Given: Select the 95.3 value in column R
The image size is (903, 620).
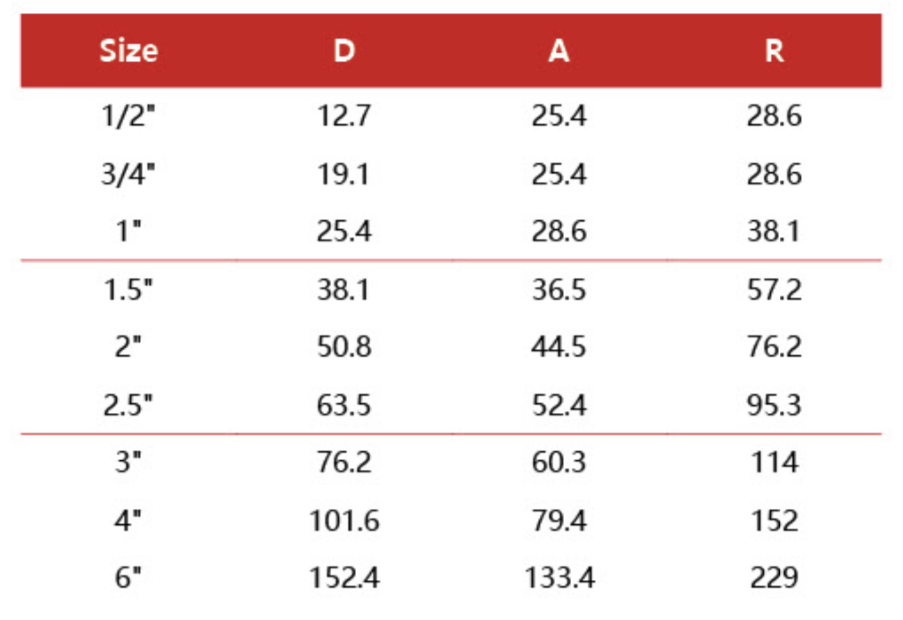Looking at the screenshot, I should pyautogui.click(x=774, y=406).
